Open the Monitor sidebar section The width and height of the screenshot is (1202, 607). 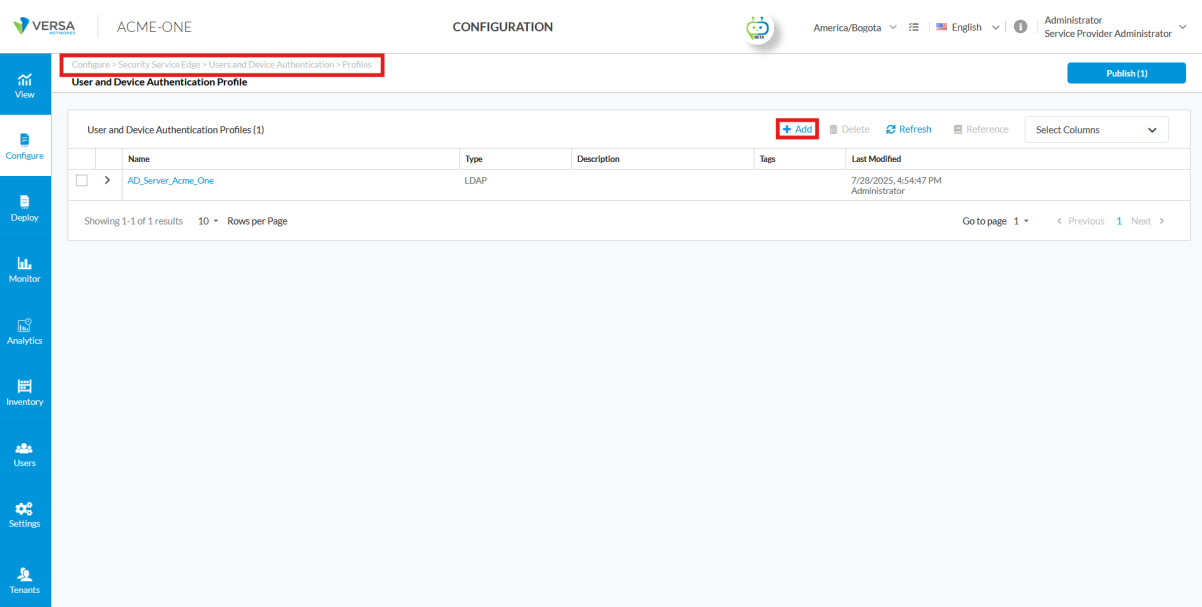25,270
